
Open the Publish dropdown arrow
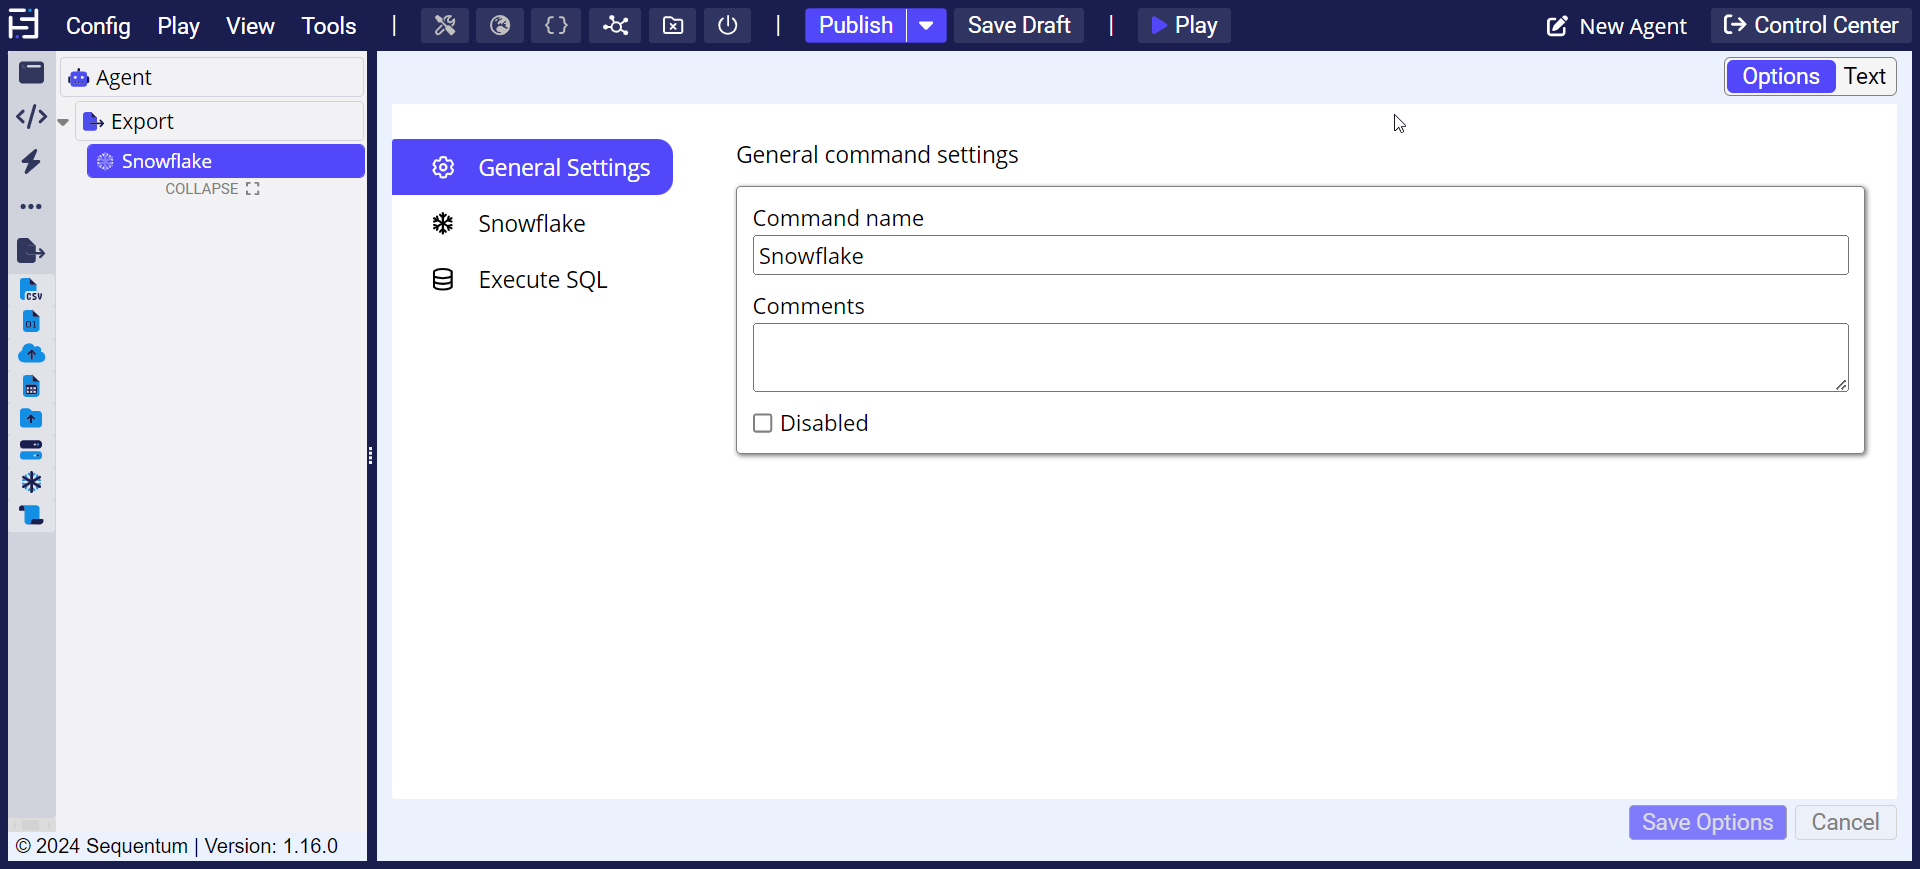pos(927,26)
